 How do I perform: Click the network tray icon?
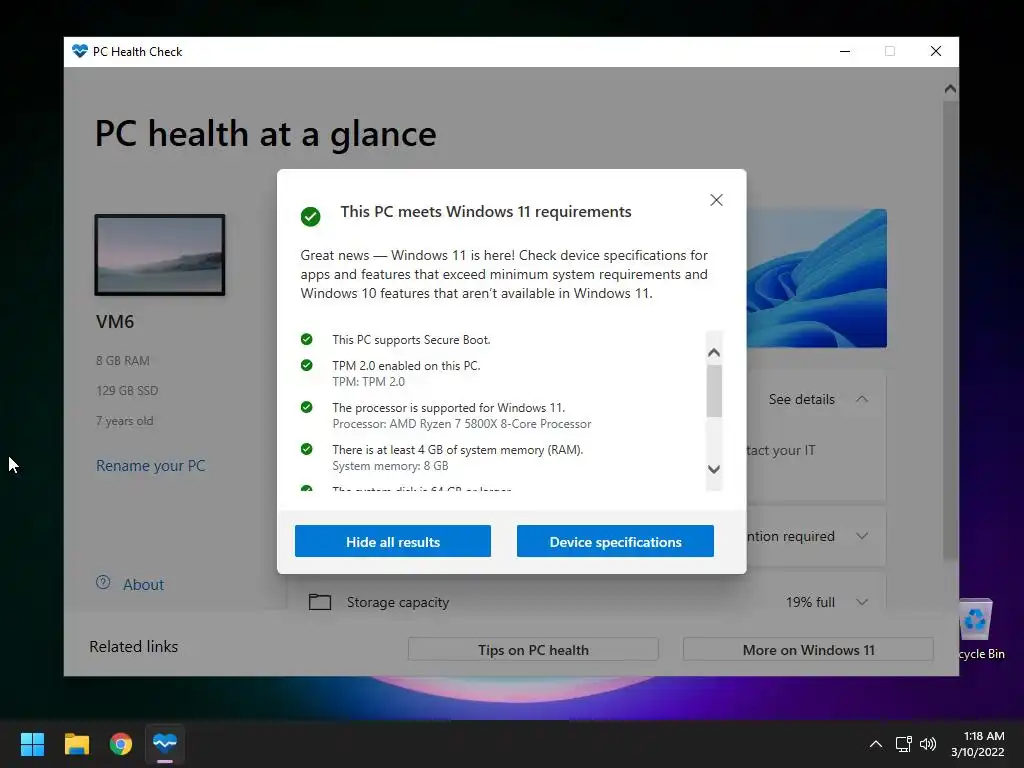(904, 744)
